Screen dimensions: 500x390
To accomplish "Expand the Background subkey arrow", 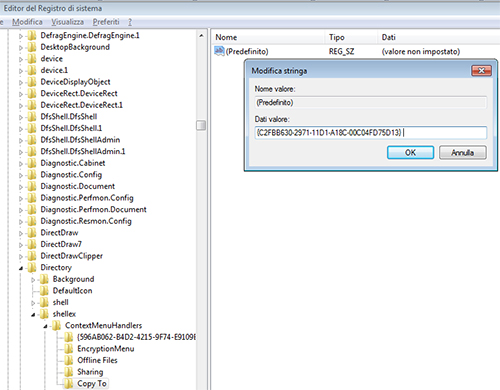I will coord(33,279).
